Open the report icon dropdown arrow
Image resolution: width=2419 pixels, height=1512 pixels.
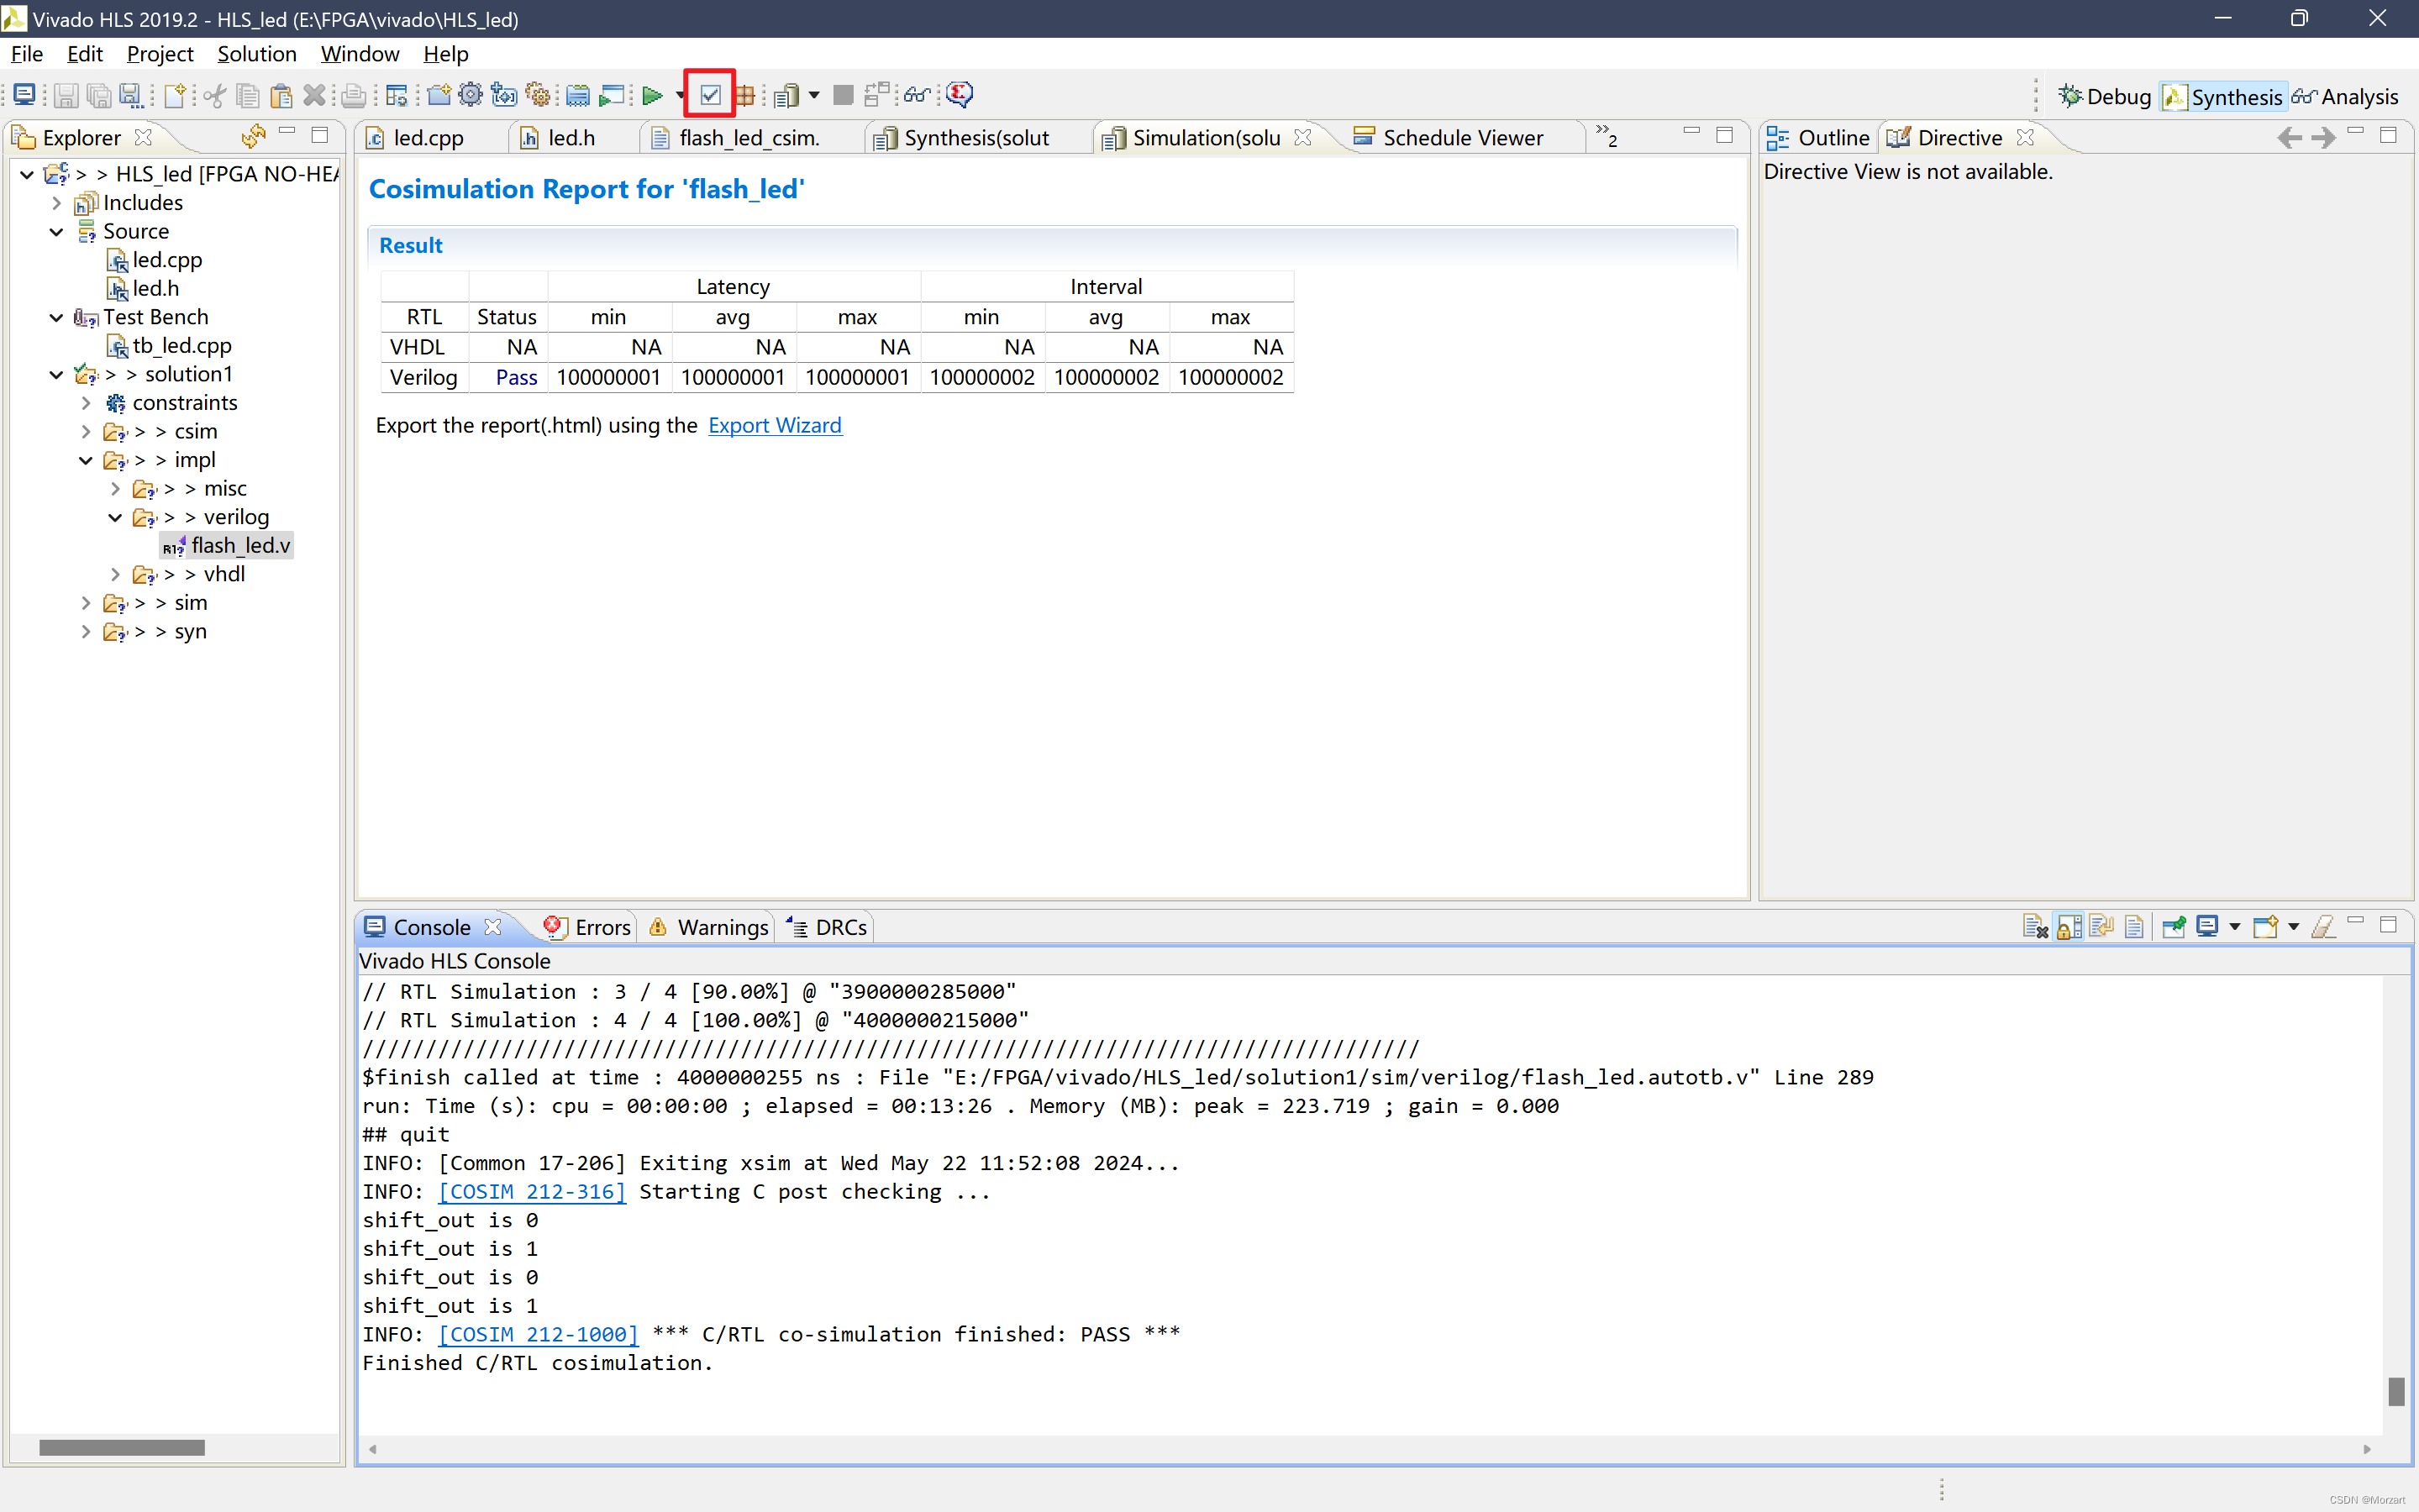pos(814,95)
